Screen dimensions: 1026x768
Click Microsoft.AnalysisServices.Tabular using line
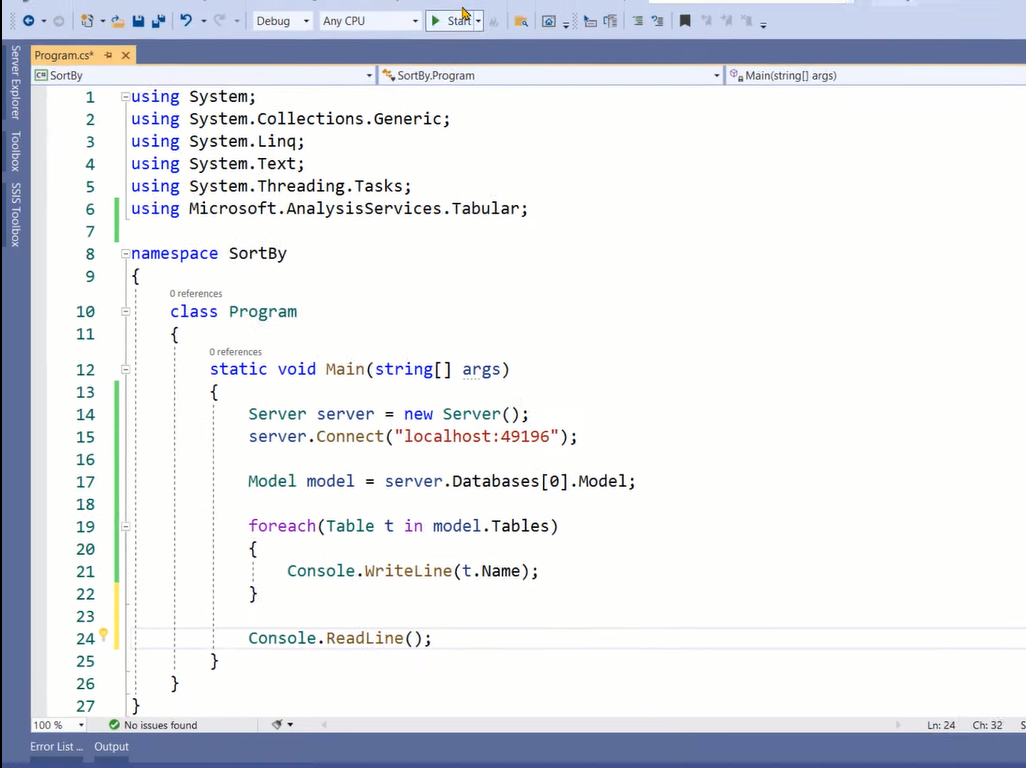[329, 209]
